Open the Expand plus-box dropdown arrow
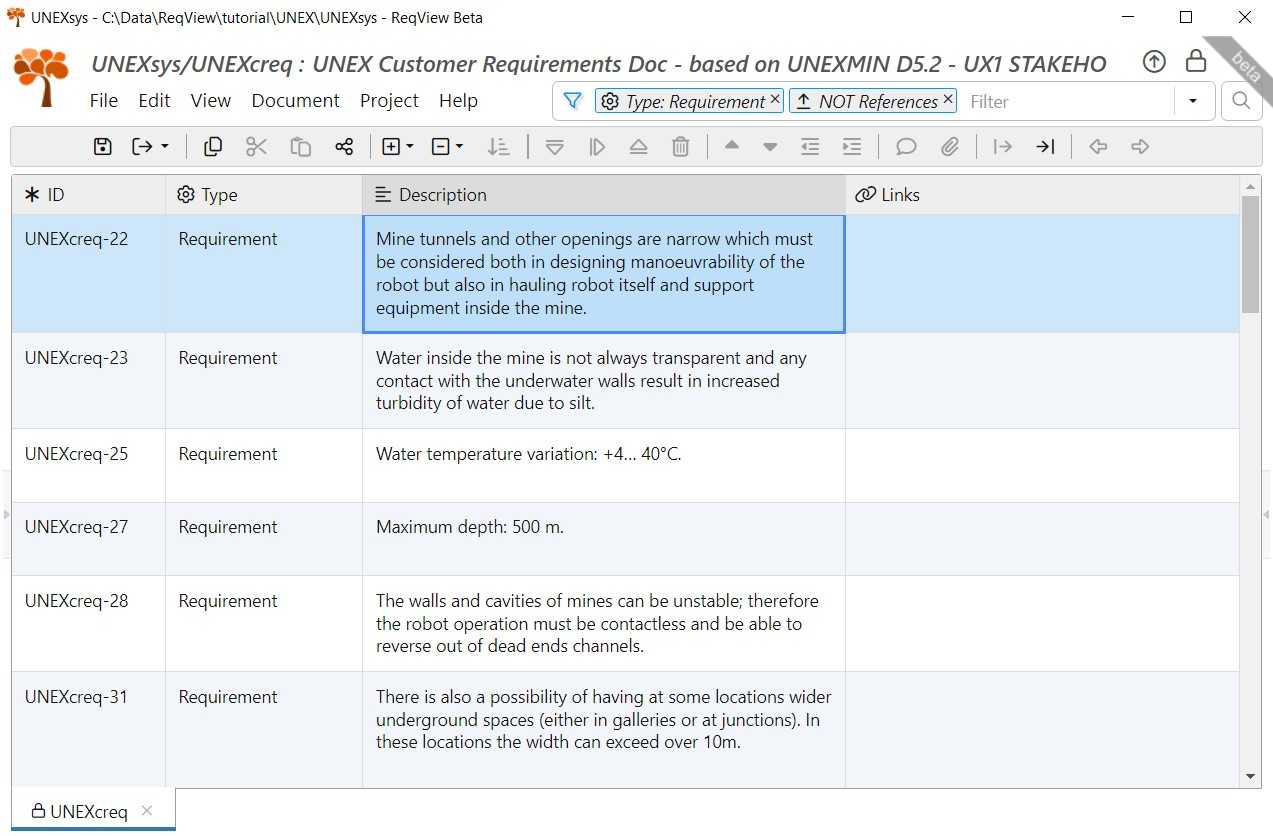Screen dimensions: 1273x836 410,147
